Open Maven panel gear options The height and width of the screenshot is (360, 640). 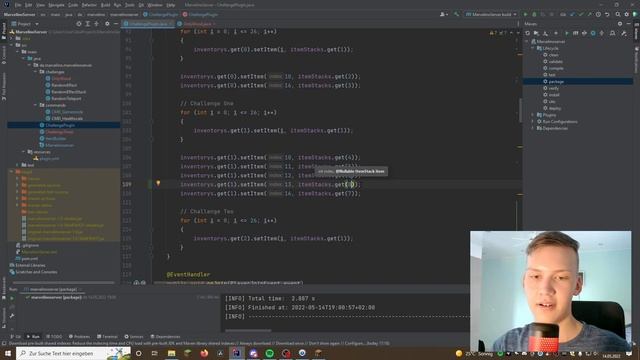[x=620, y=24]
